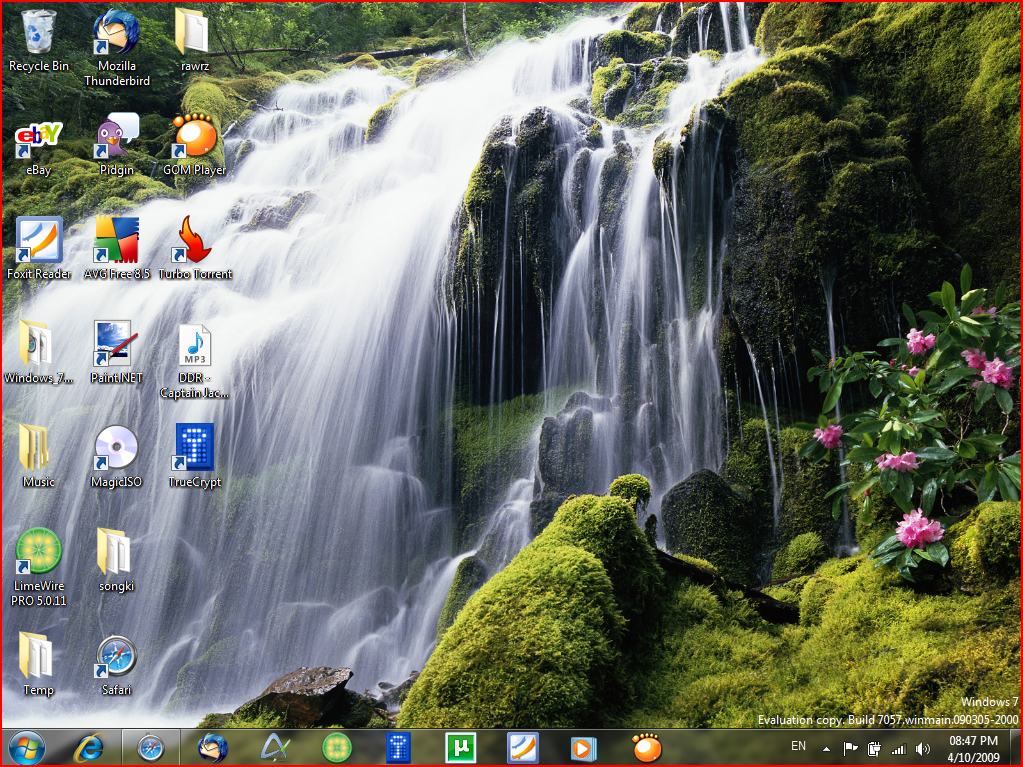1023x767 pixels.
Task: Expand the hidden system tray icons
Action: (x=825, y=747)
